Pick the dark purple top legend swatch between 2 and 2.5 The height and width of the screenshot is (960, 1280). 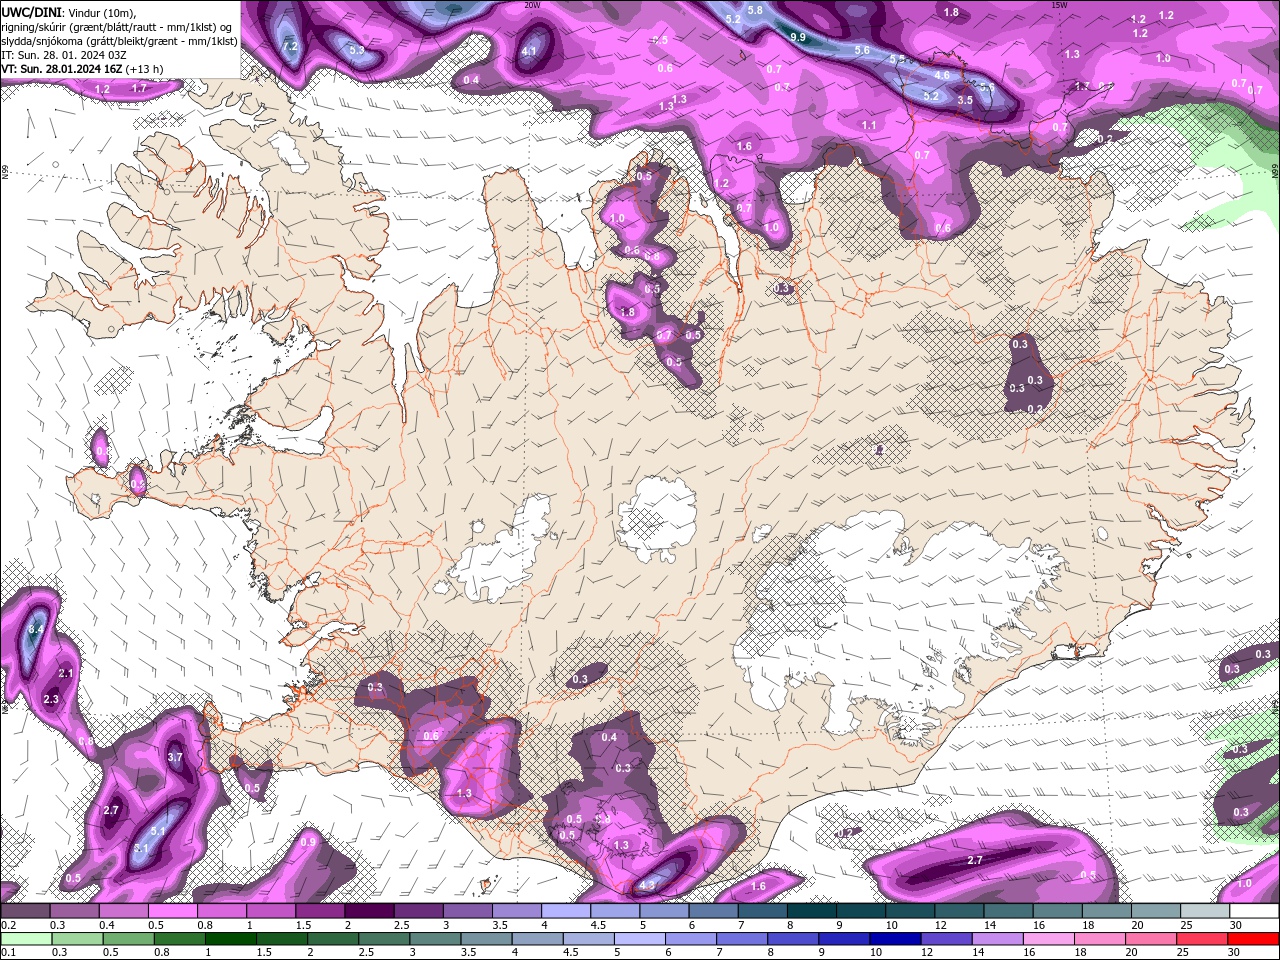tap(369, 911)
